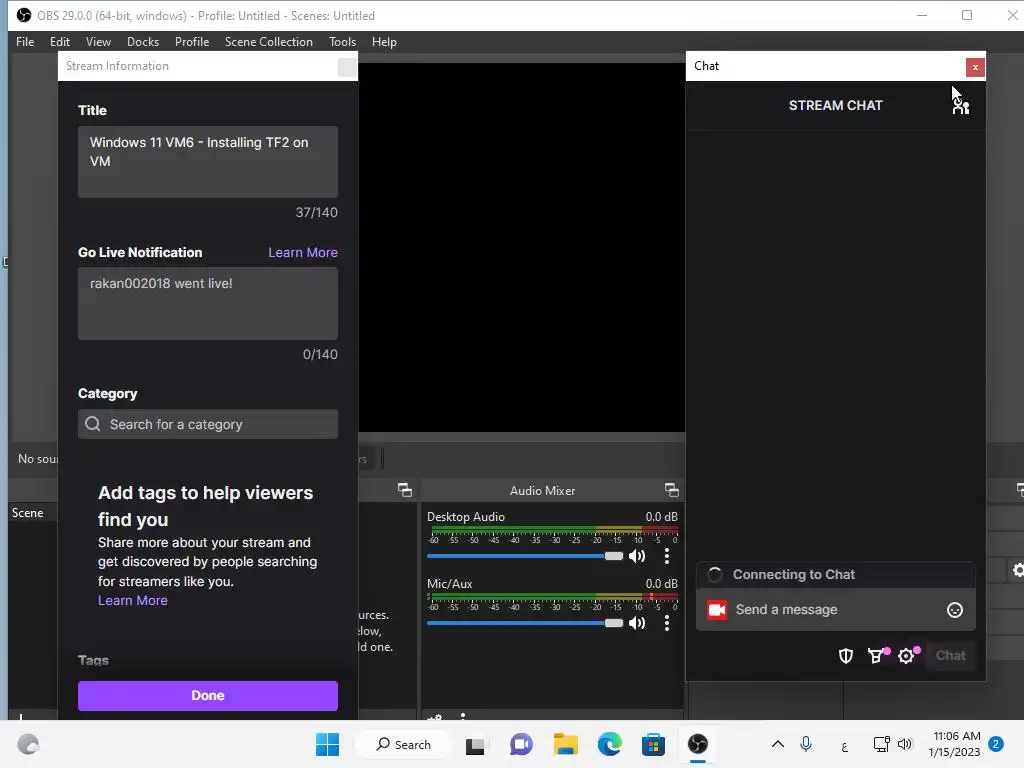Open File Explorer from taskbar
Image resolution: width=1024 pixels, height=768 pixels.
[x=566, y=744]
